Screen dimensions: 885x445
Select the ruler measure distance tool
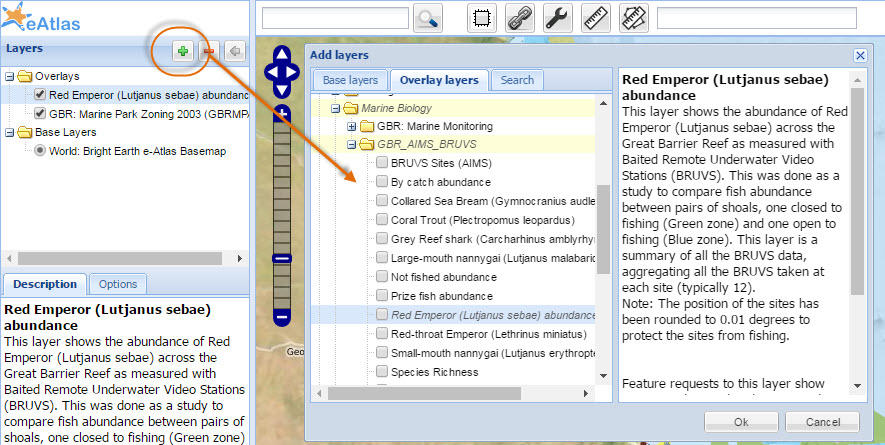596,19
